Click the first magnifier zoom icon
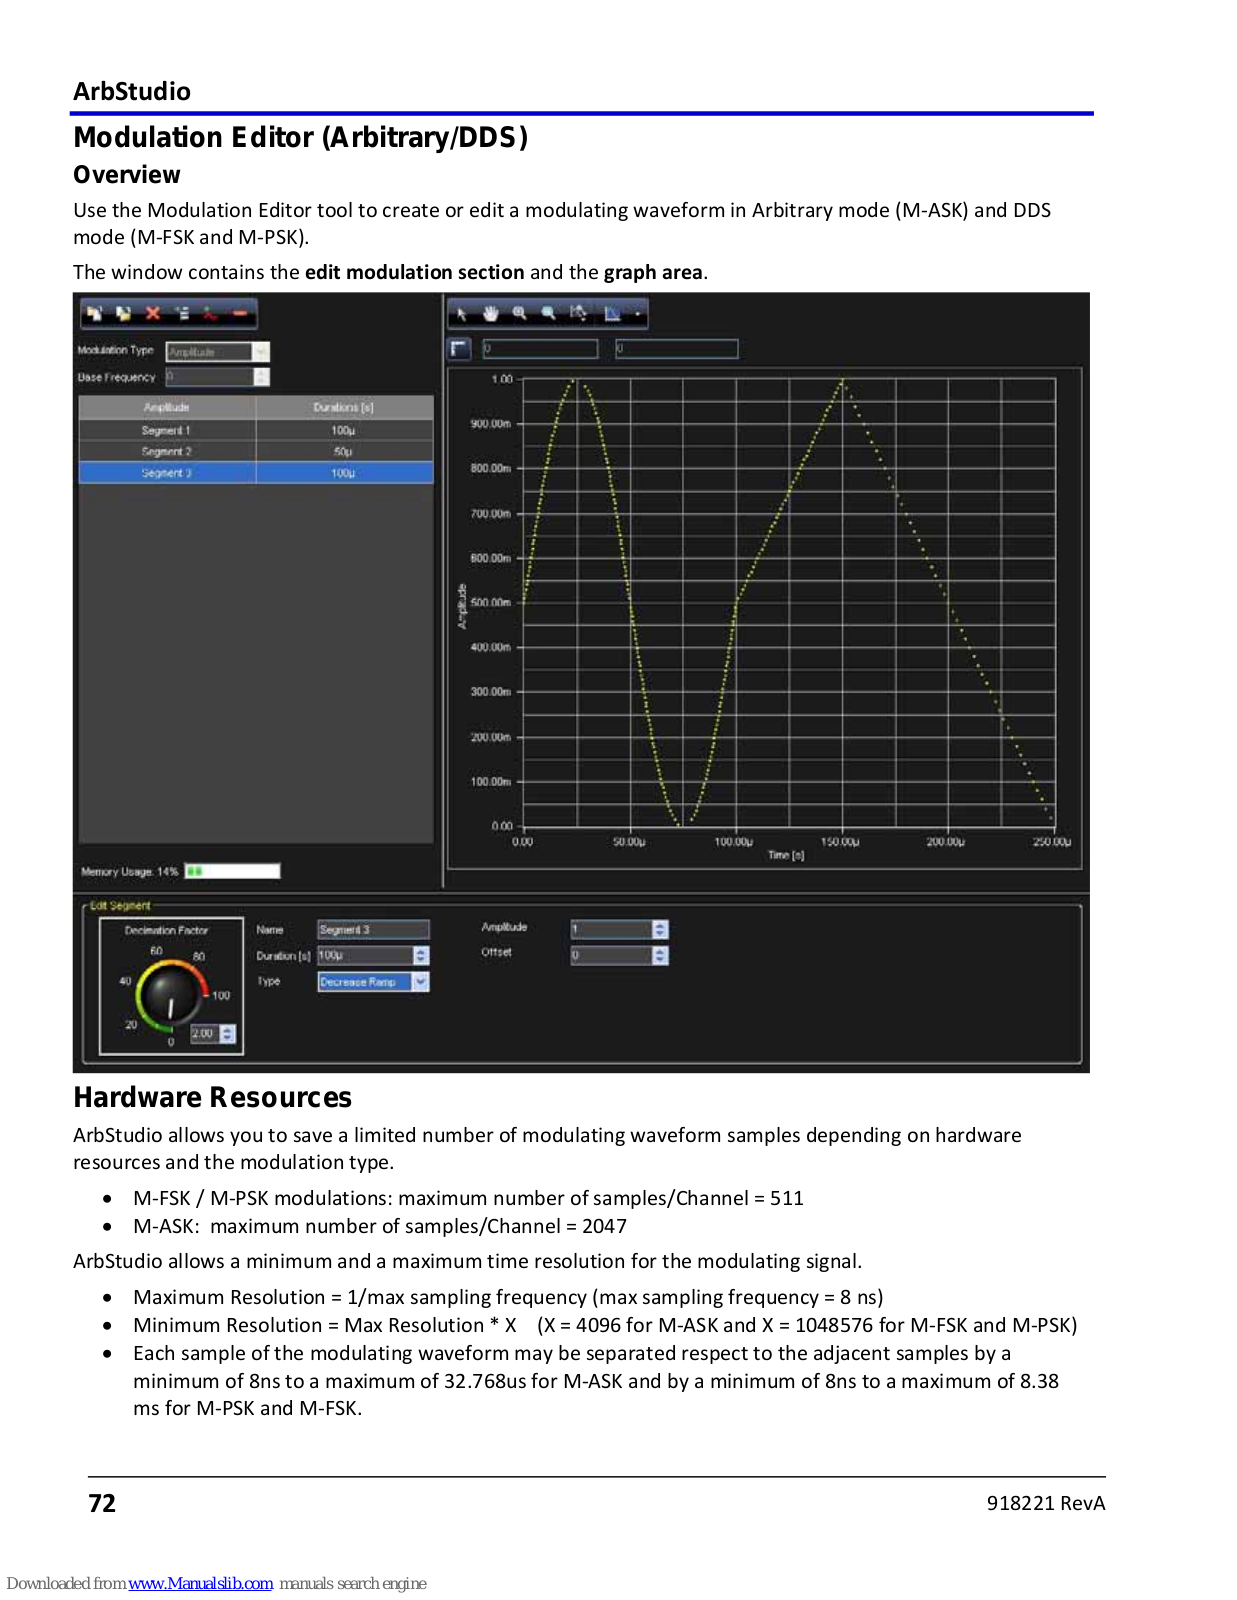The width and height of the screenshot is (1237, 1600). 520,314
